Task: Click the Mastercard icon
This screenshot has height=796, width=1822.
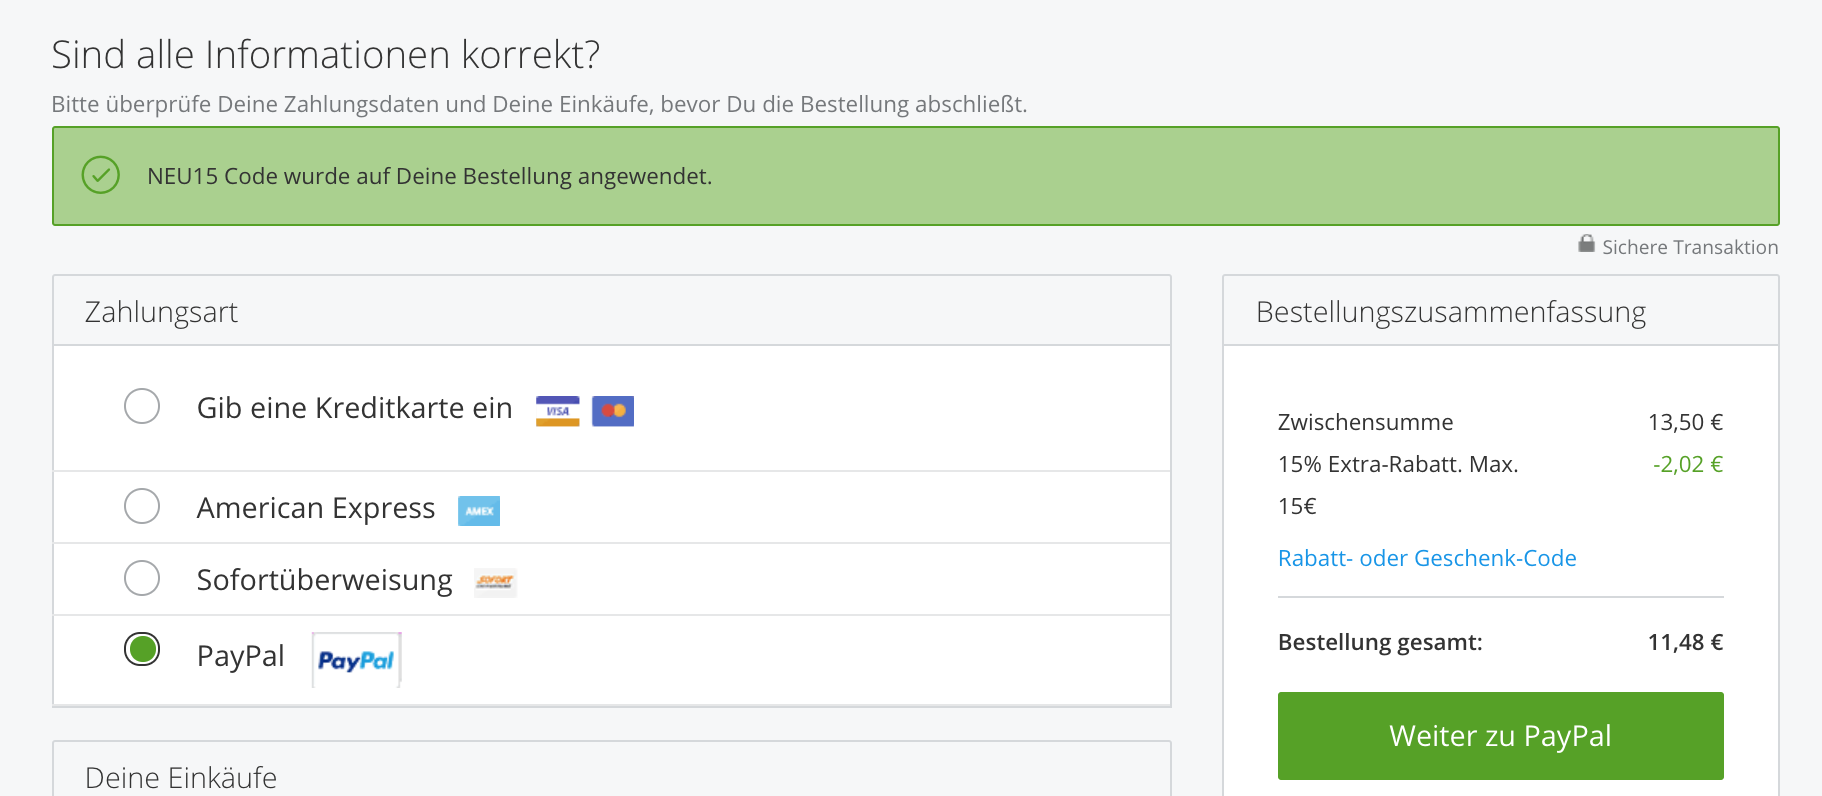Action: (x=613, y=411)
